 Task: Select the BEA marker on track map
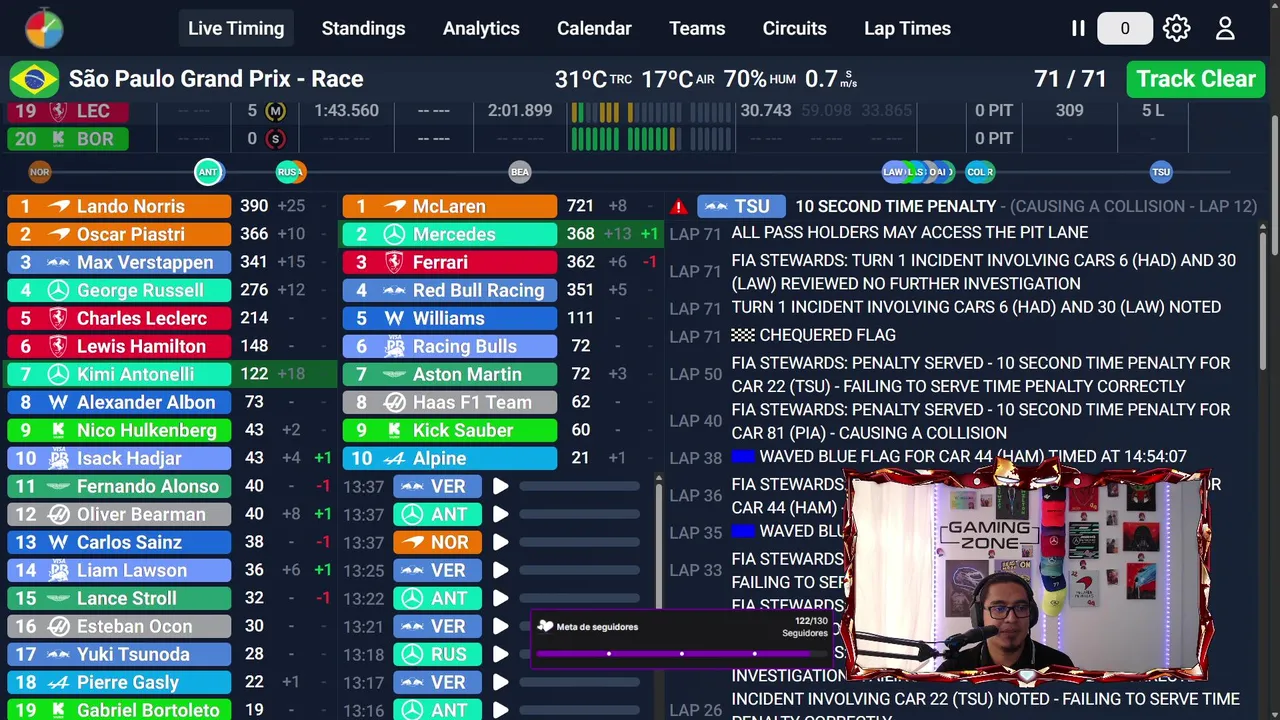tap(519, 172)
